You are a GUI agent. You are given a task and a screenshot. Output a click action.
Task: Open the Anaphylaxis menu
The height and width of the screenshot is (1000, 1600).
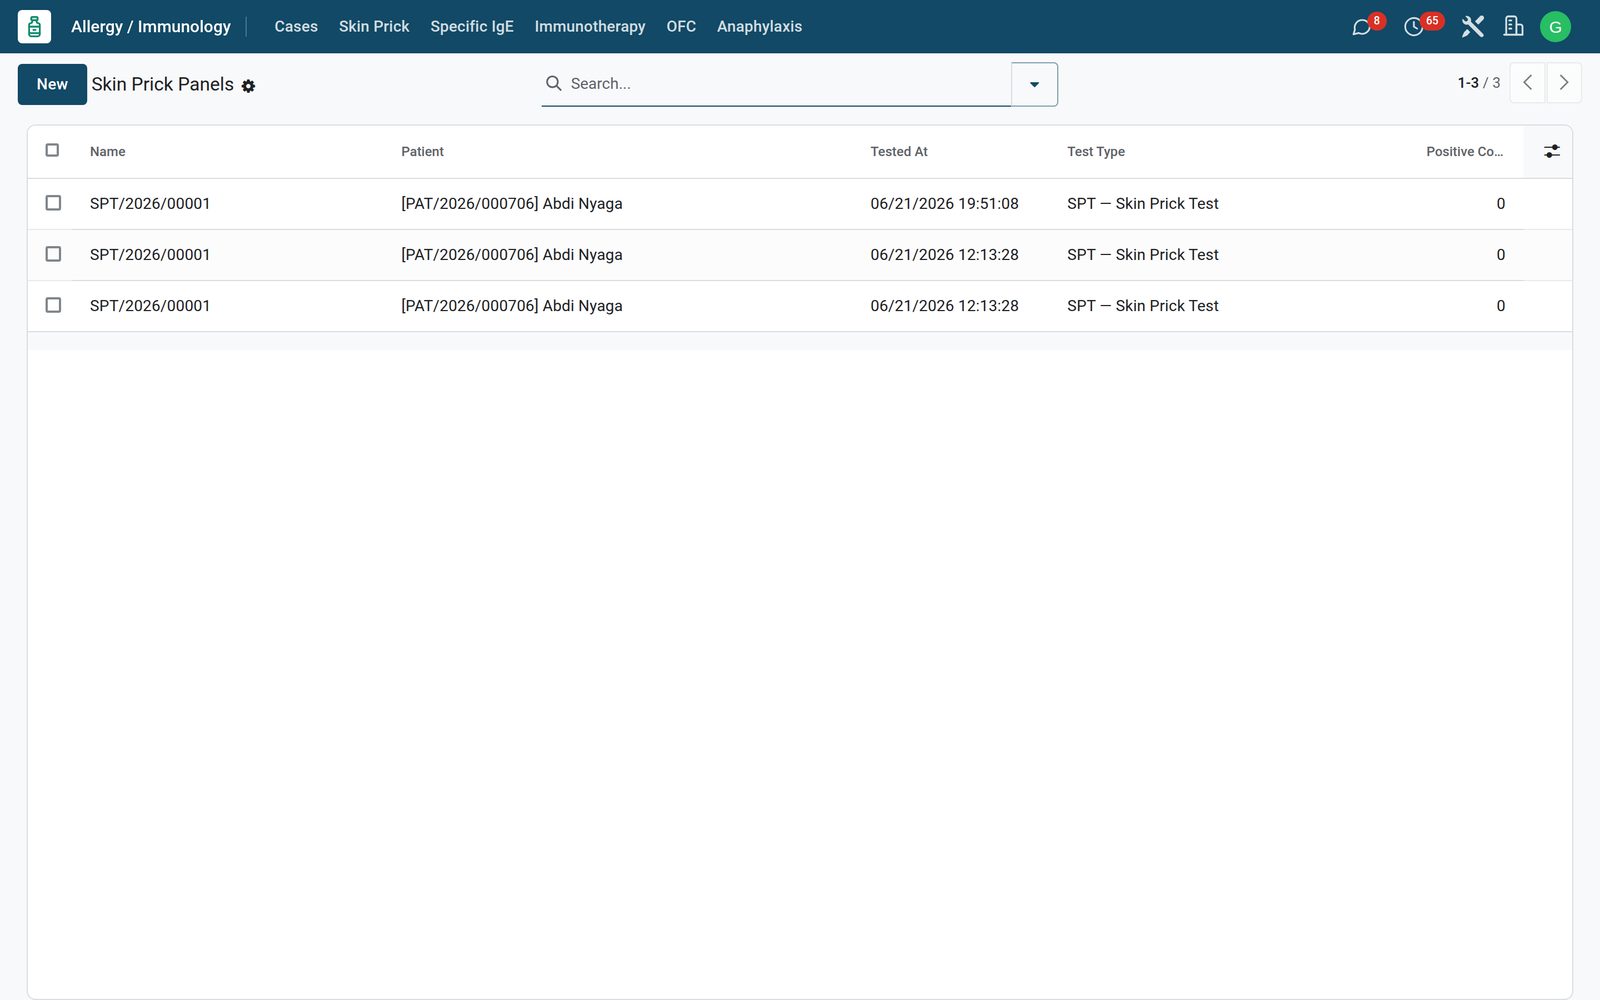click(759, 27)
